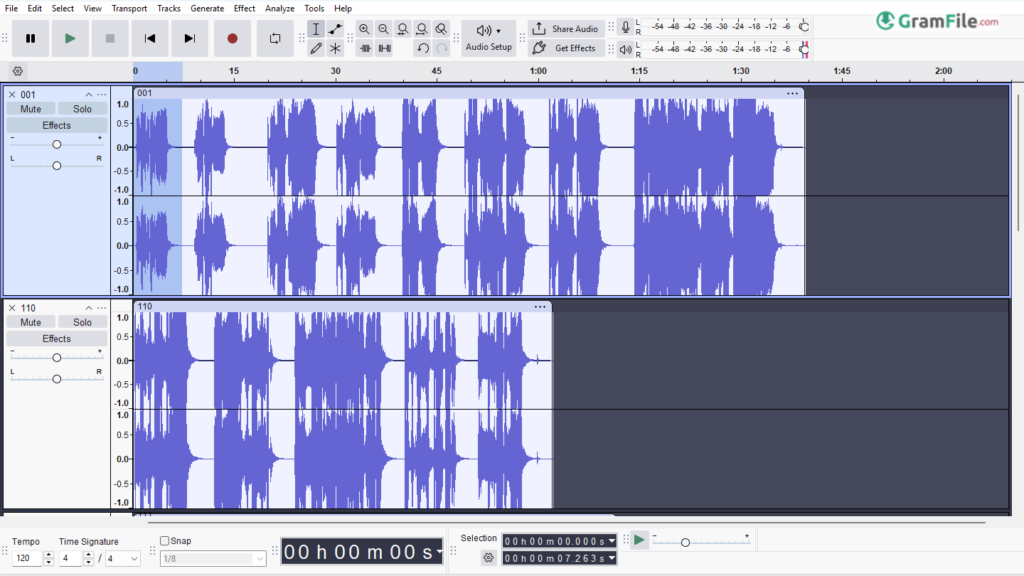The height and width of the screenshot is (576, 1024).
Task: Click the Zoom In magnifier
Action: click(364, 29)
